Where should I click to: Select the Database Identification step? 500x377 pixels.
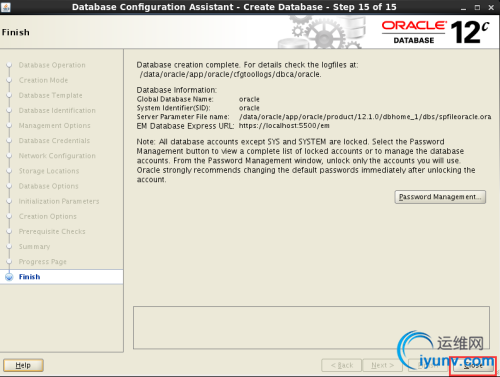coord(57,110)
